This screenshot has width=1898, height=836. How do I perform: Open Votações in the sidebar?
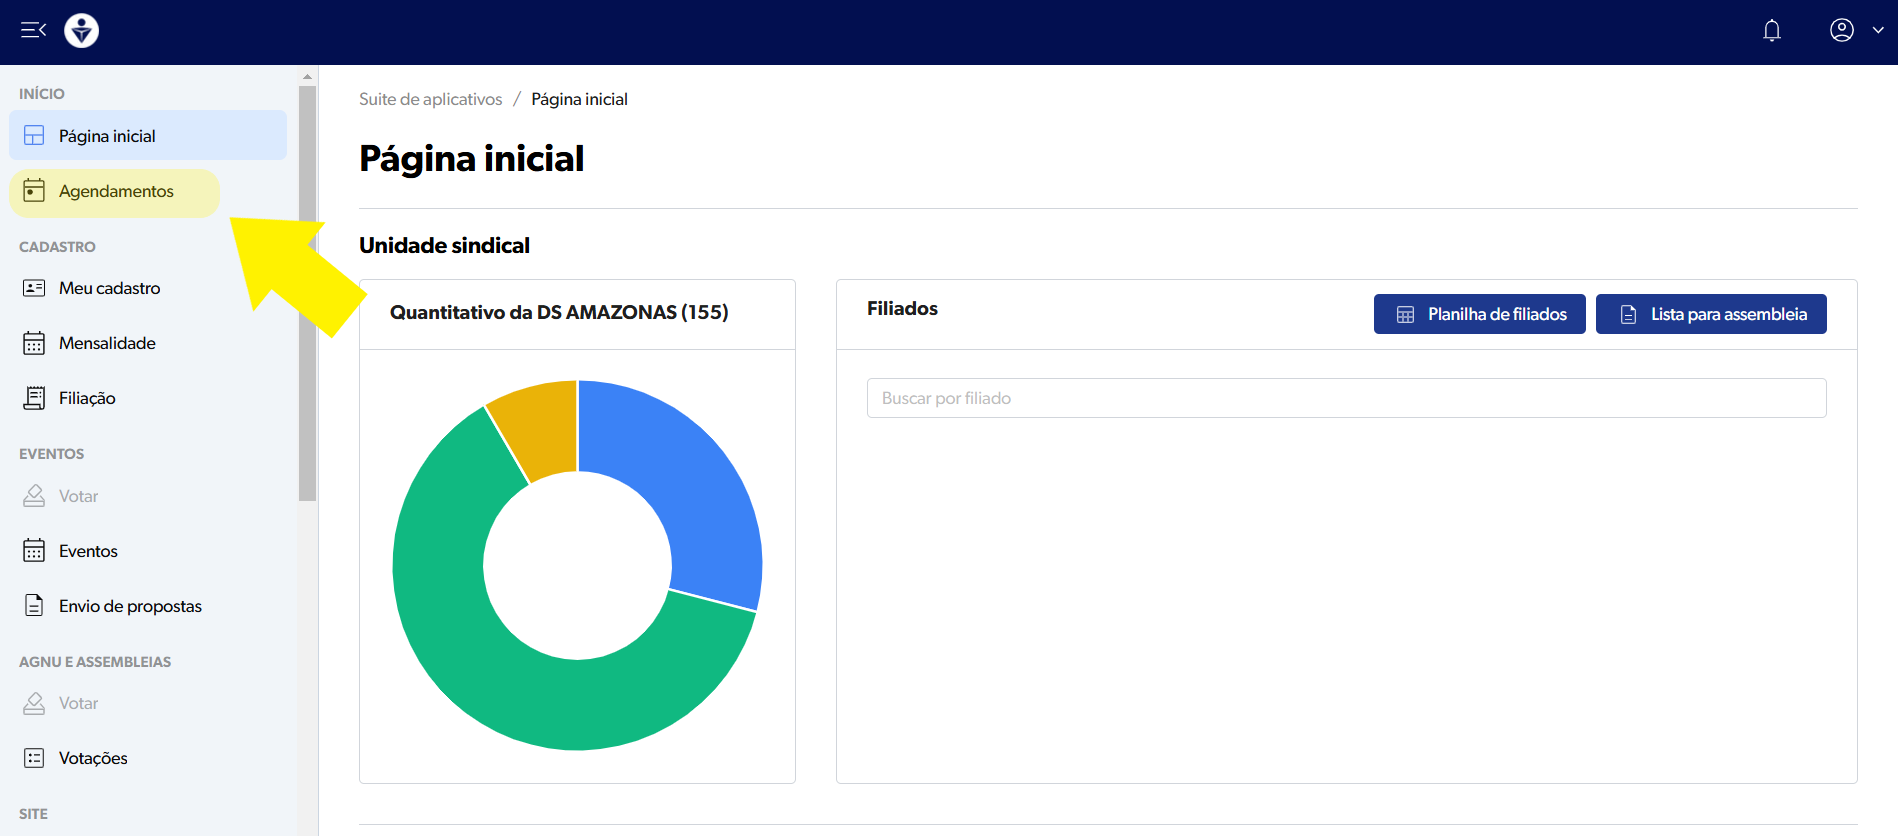point(93,758)
